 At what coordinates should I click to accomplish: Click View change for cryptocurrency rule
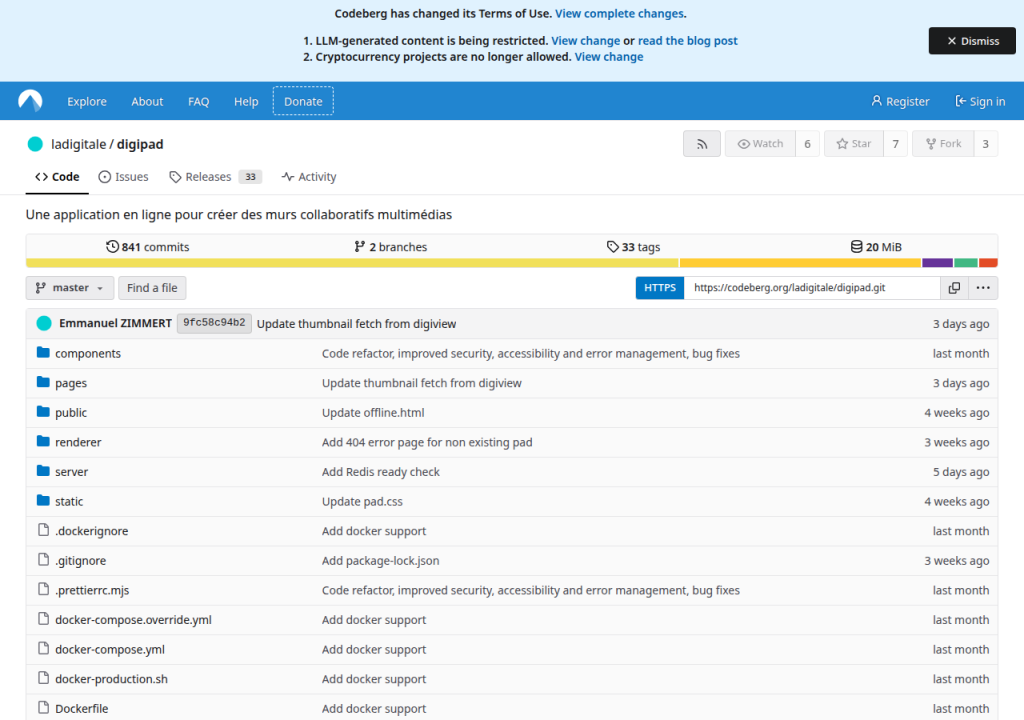[609, 57]
